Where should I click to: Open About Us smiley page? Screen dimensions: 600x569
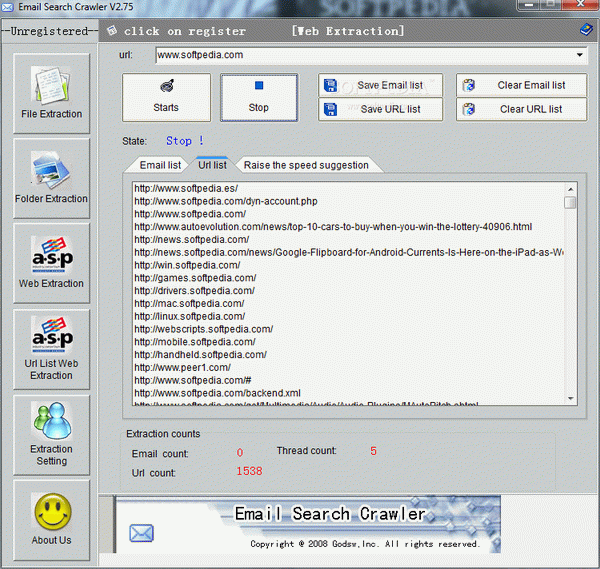(x=51, y=520)
